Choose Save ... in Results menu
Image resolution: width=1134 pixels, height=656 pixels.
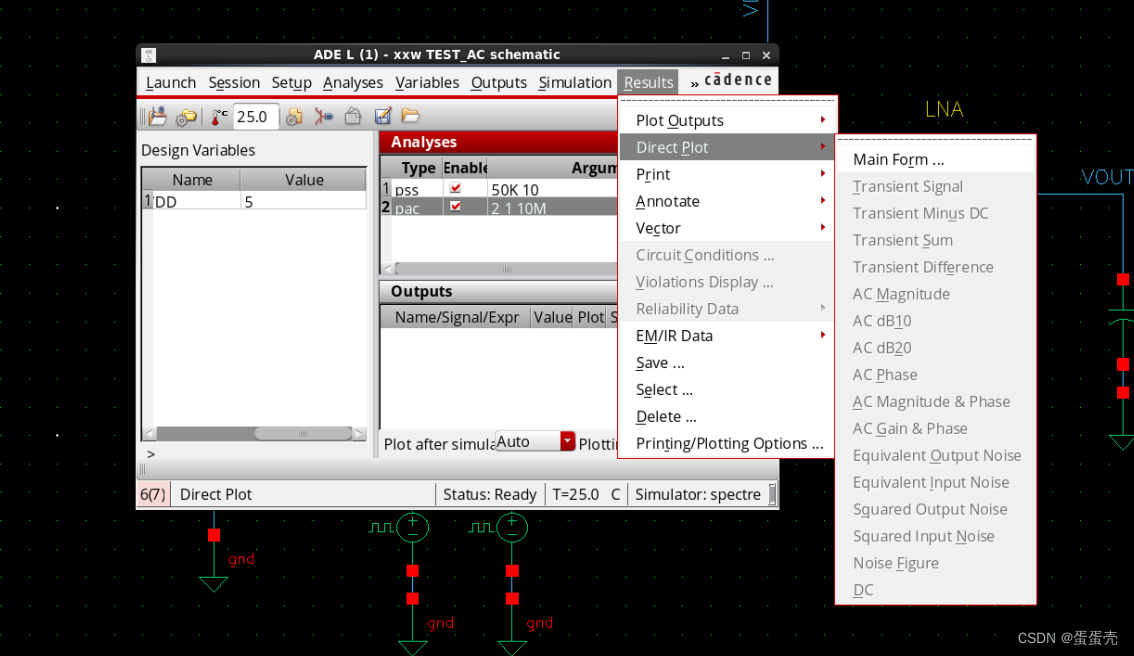click(727, 362)
